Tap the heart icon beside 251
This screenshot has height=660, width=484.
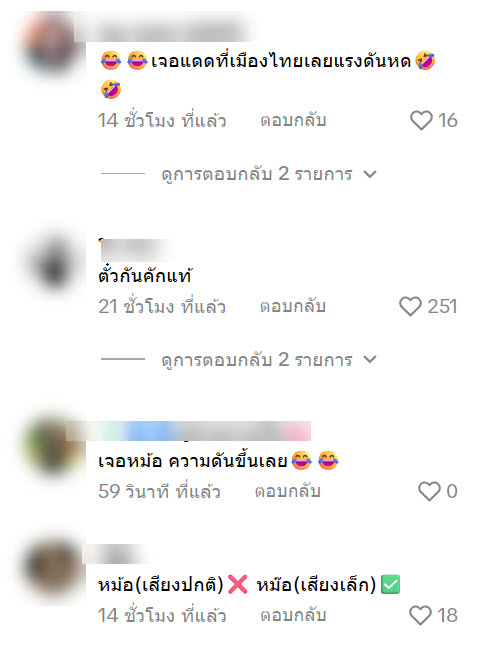[410, 306]
